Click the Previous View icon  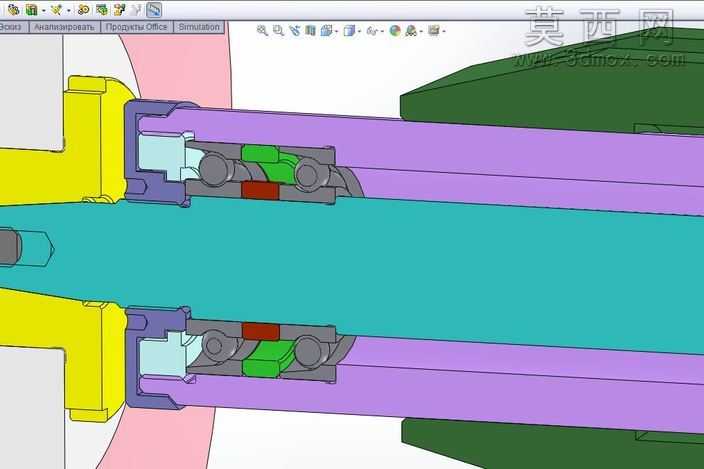click(294, 31)
